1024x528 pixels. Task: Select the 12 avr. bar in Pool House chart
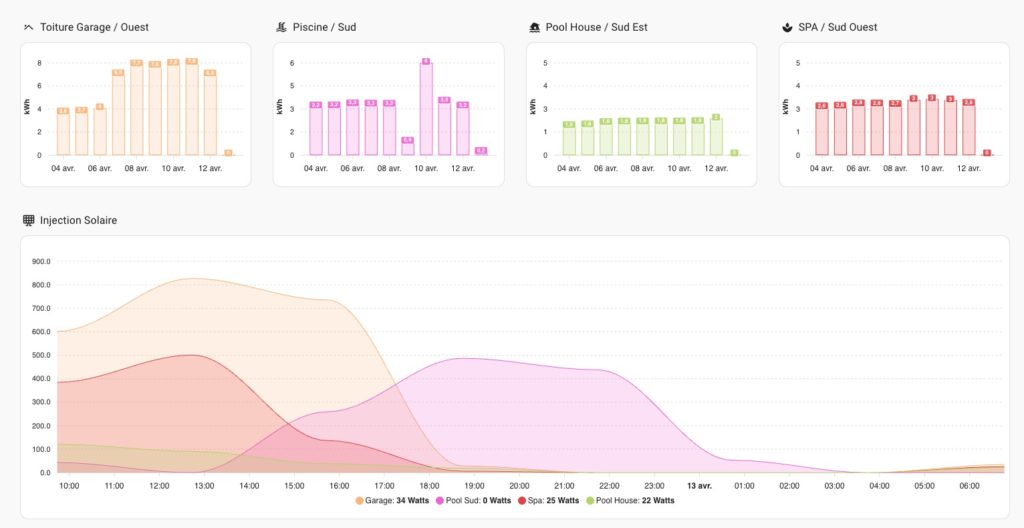click(716, 137)
